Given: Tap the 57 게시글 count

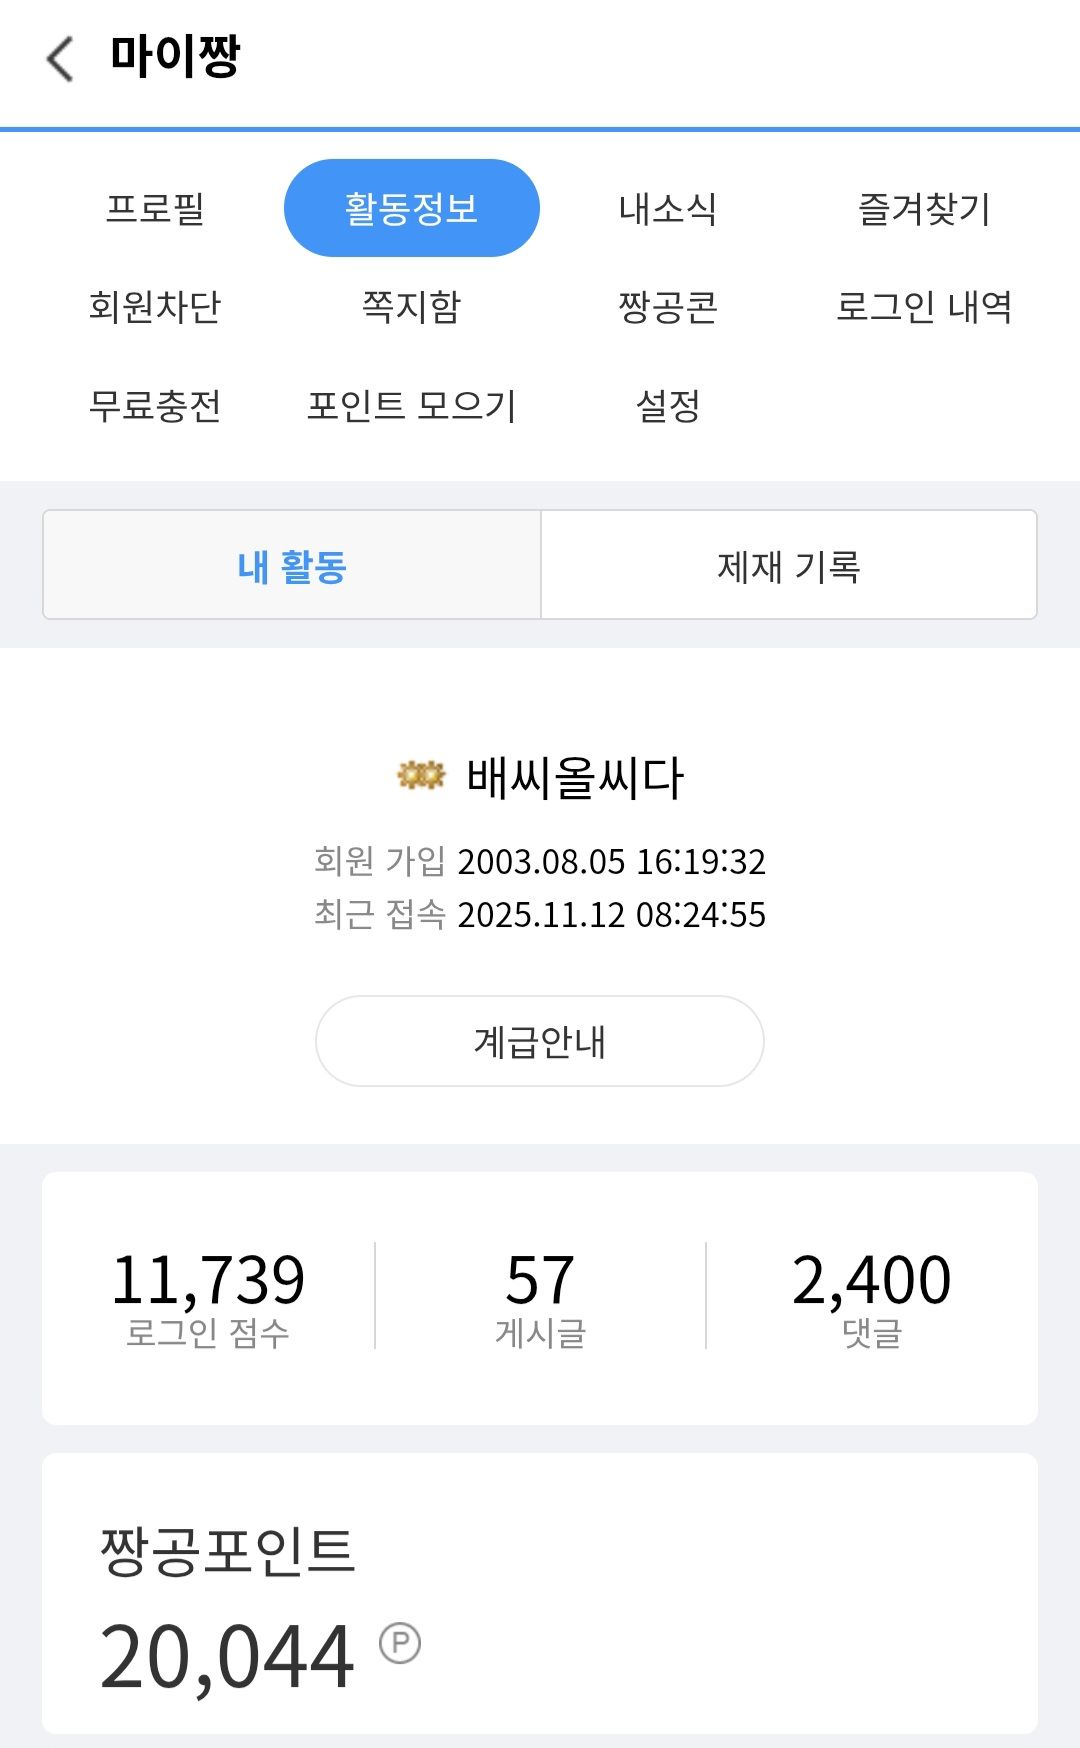Looking at the screenshot, I should [540, 1297].
